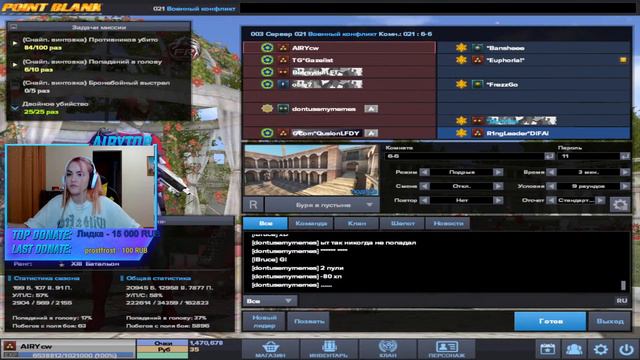Open game settings gear in bottom bar

coord(600,349)
